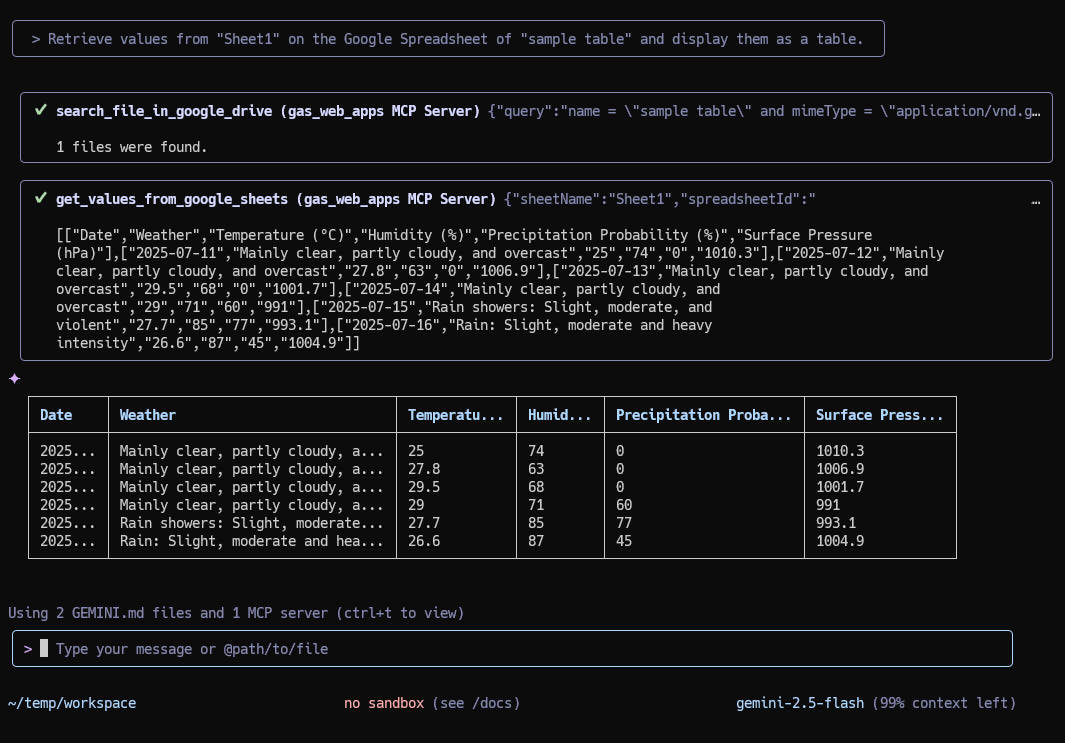Click the search_file_in_google_drive tool name
Screen dimensions: 1065x743
[x=164, y=111]
